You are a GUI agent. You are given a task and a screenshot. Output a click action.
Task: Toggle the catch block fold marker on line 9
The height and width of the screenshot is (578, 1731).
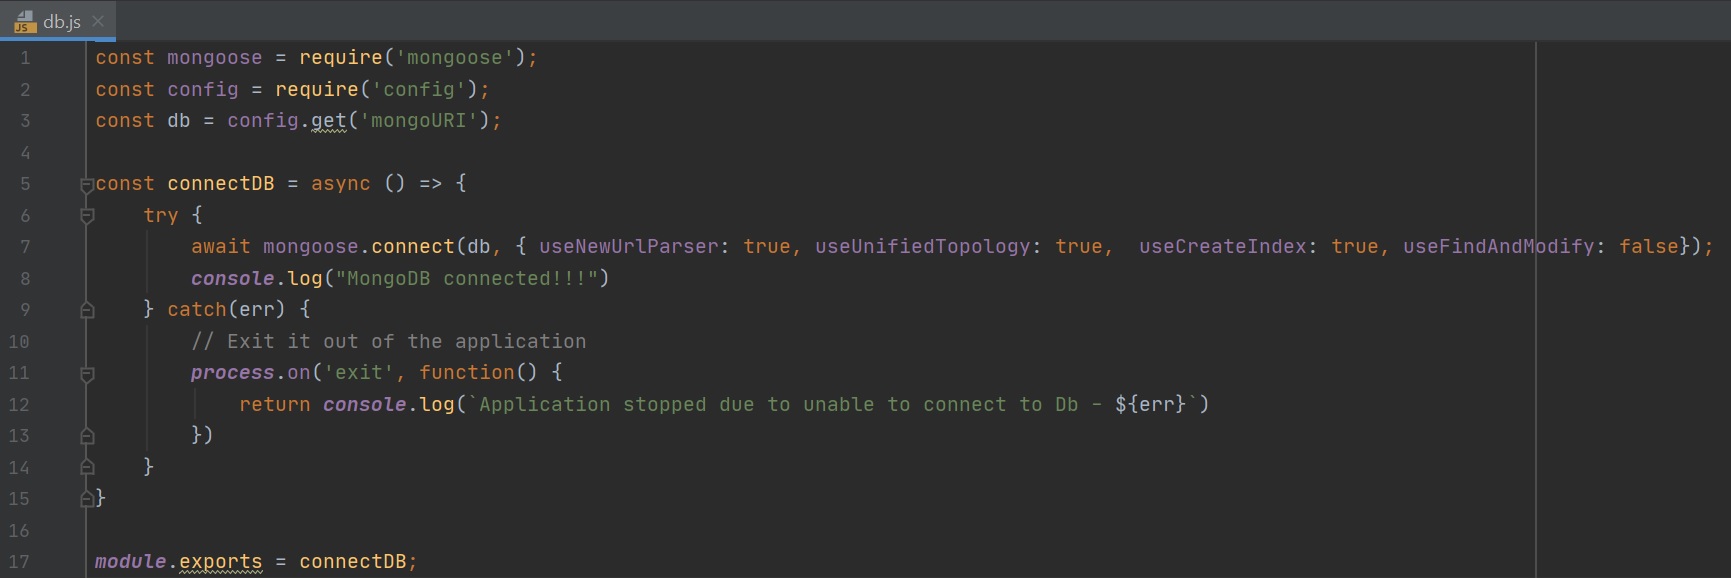point(87,310)
